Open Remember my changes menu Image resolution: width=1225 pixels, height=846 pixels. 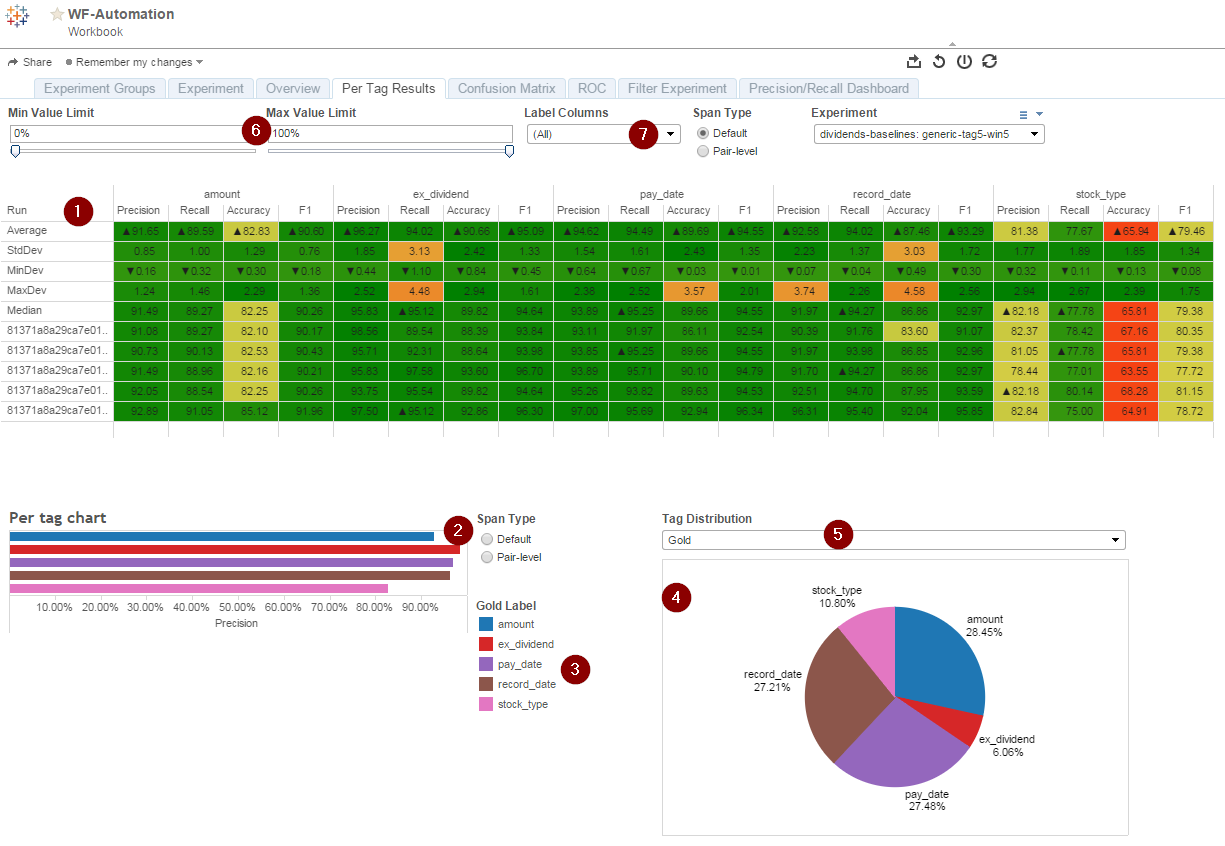coord(135,62)
